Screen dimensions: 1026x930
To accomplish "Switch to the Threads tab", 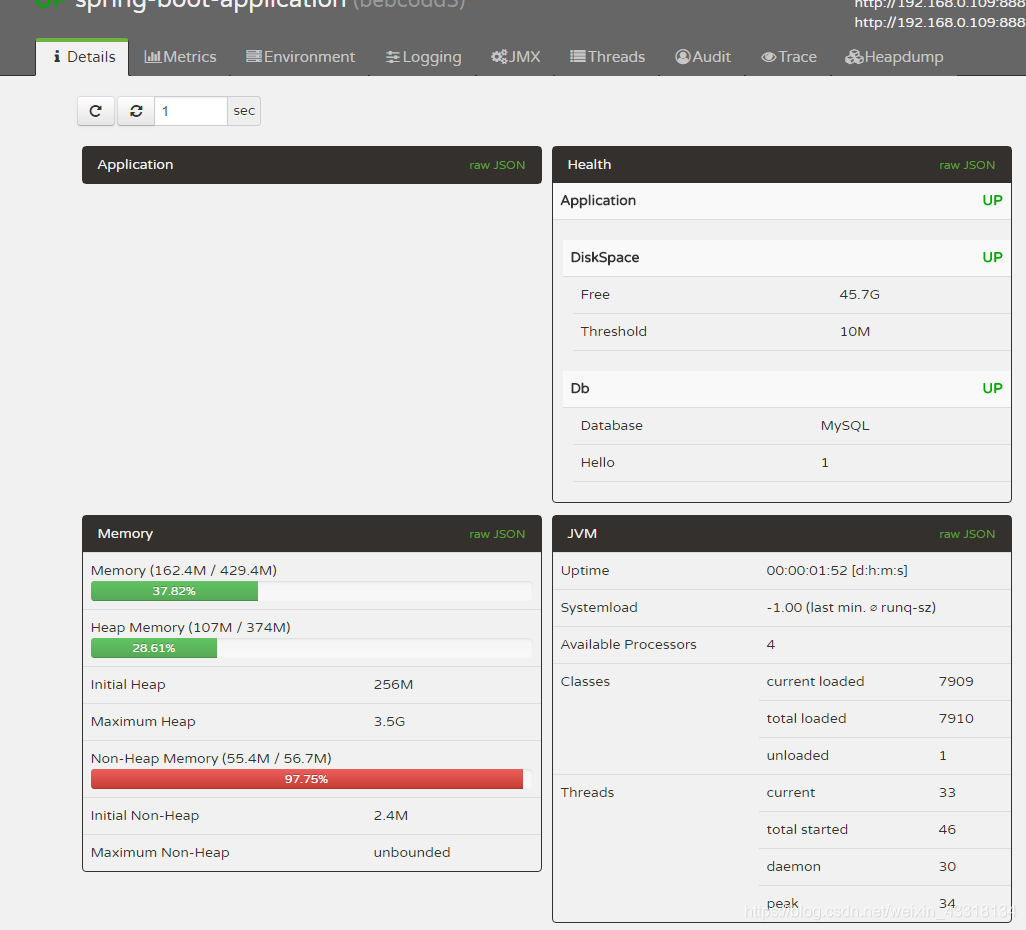I will tap(607, 57).
